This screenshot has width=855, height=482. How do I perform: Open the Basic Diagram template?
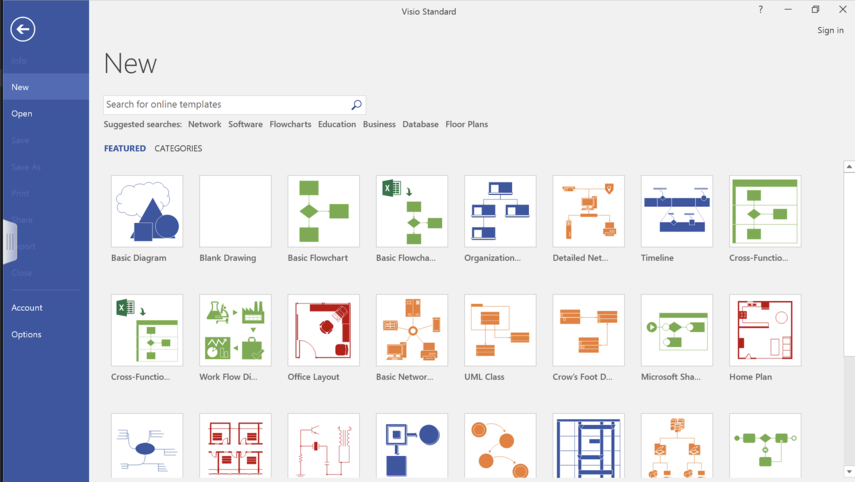pos(147,212)
